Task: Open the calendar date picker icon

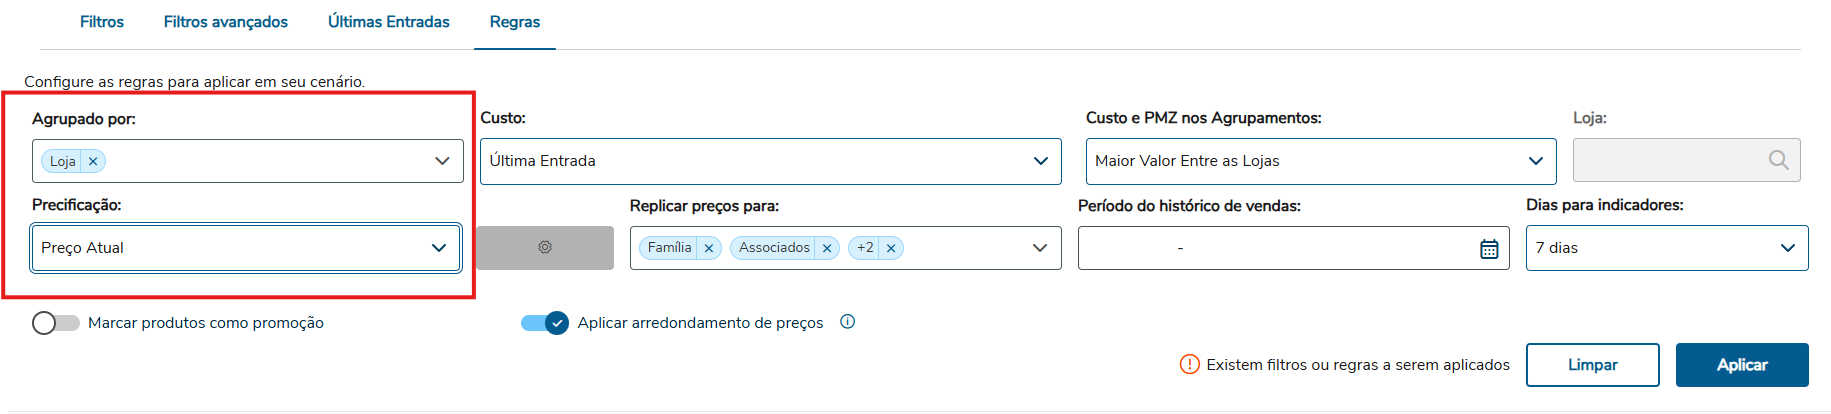Action: (1489, 249)
